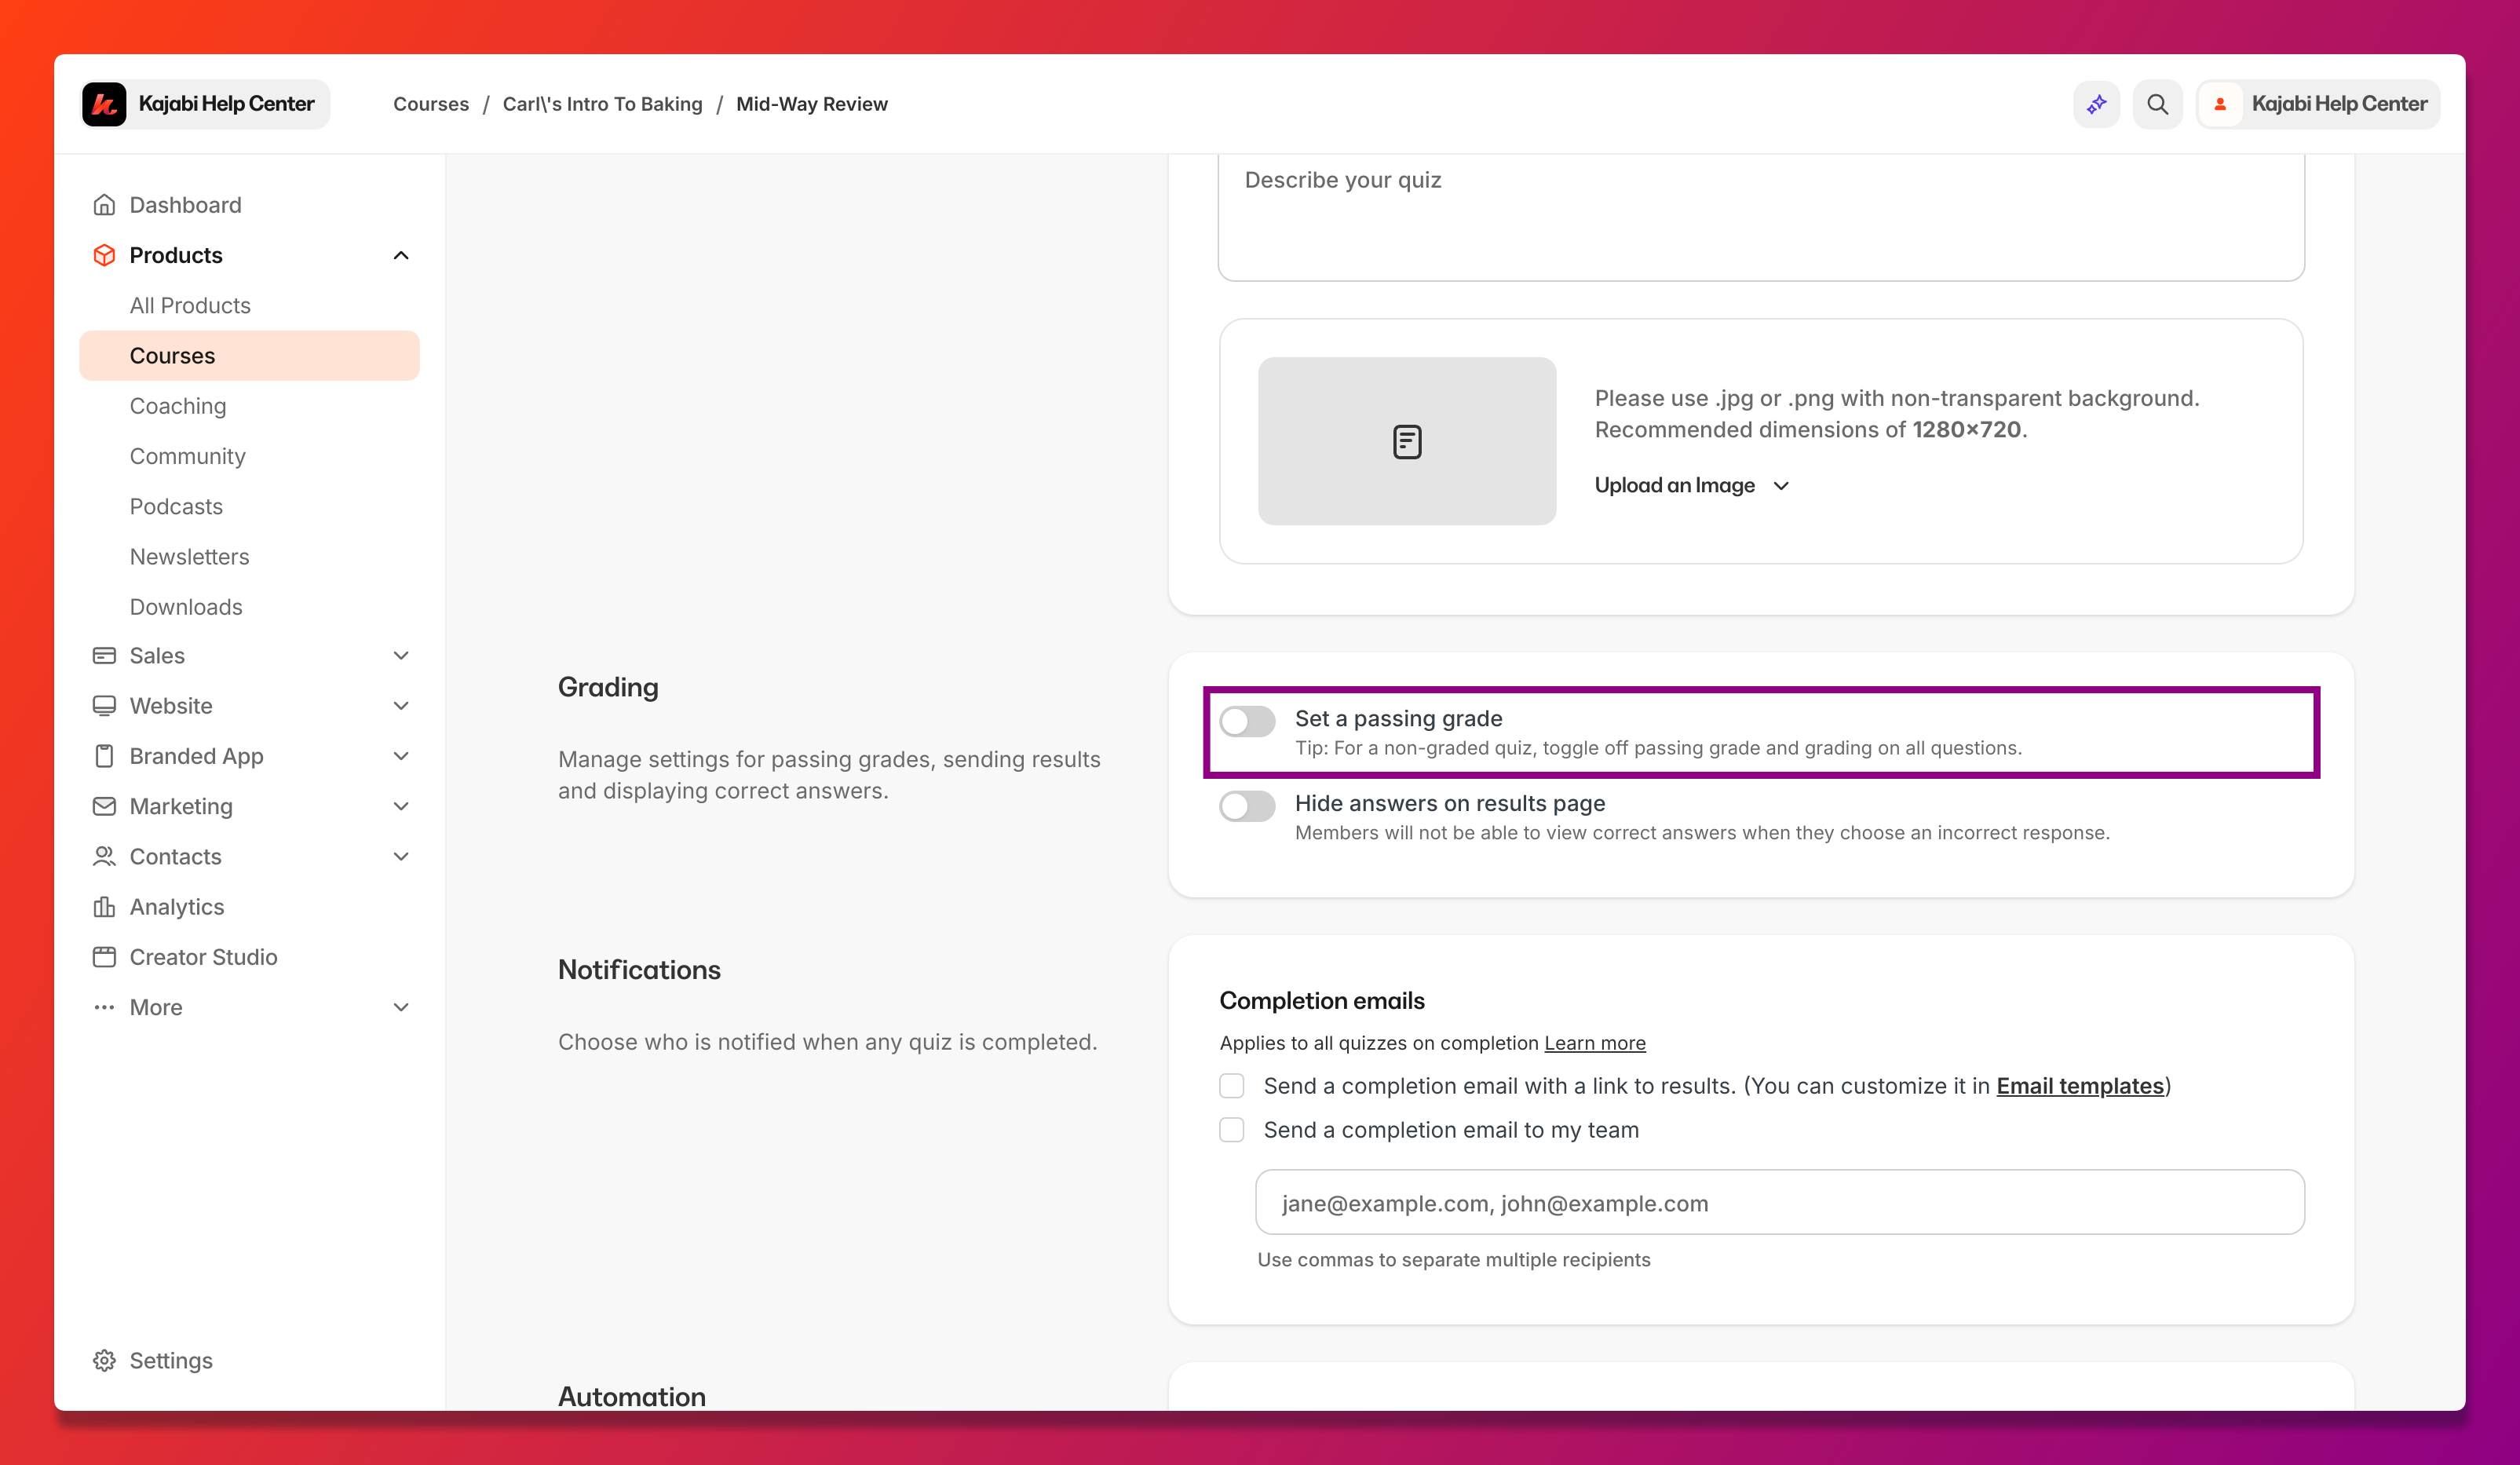Check Send completion email with results link
This screenshot has width=2520, height=1465.
coord(1232,1086)
